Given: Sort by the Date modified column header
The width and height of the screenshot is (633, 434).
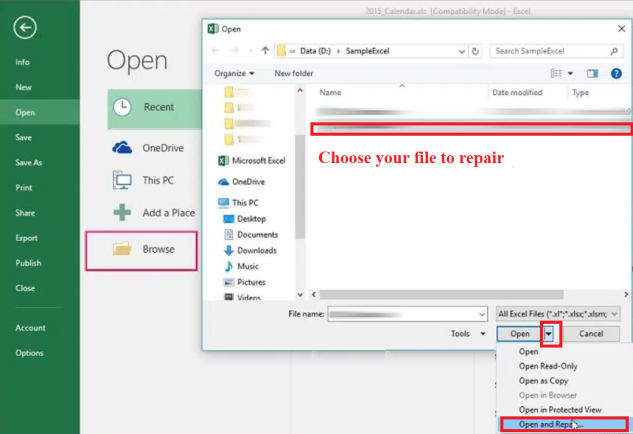Looking at the screenshot, I should [517, 92].
